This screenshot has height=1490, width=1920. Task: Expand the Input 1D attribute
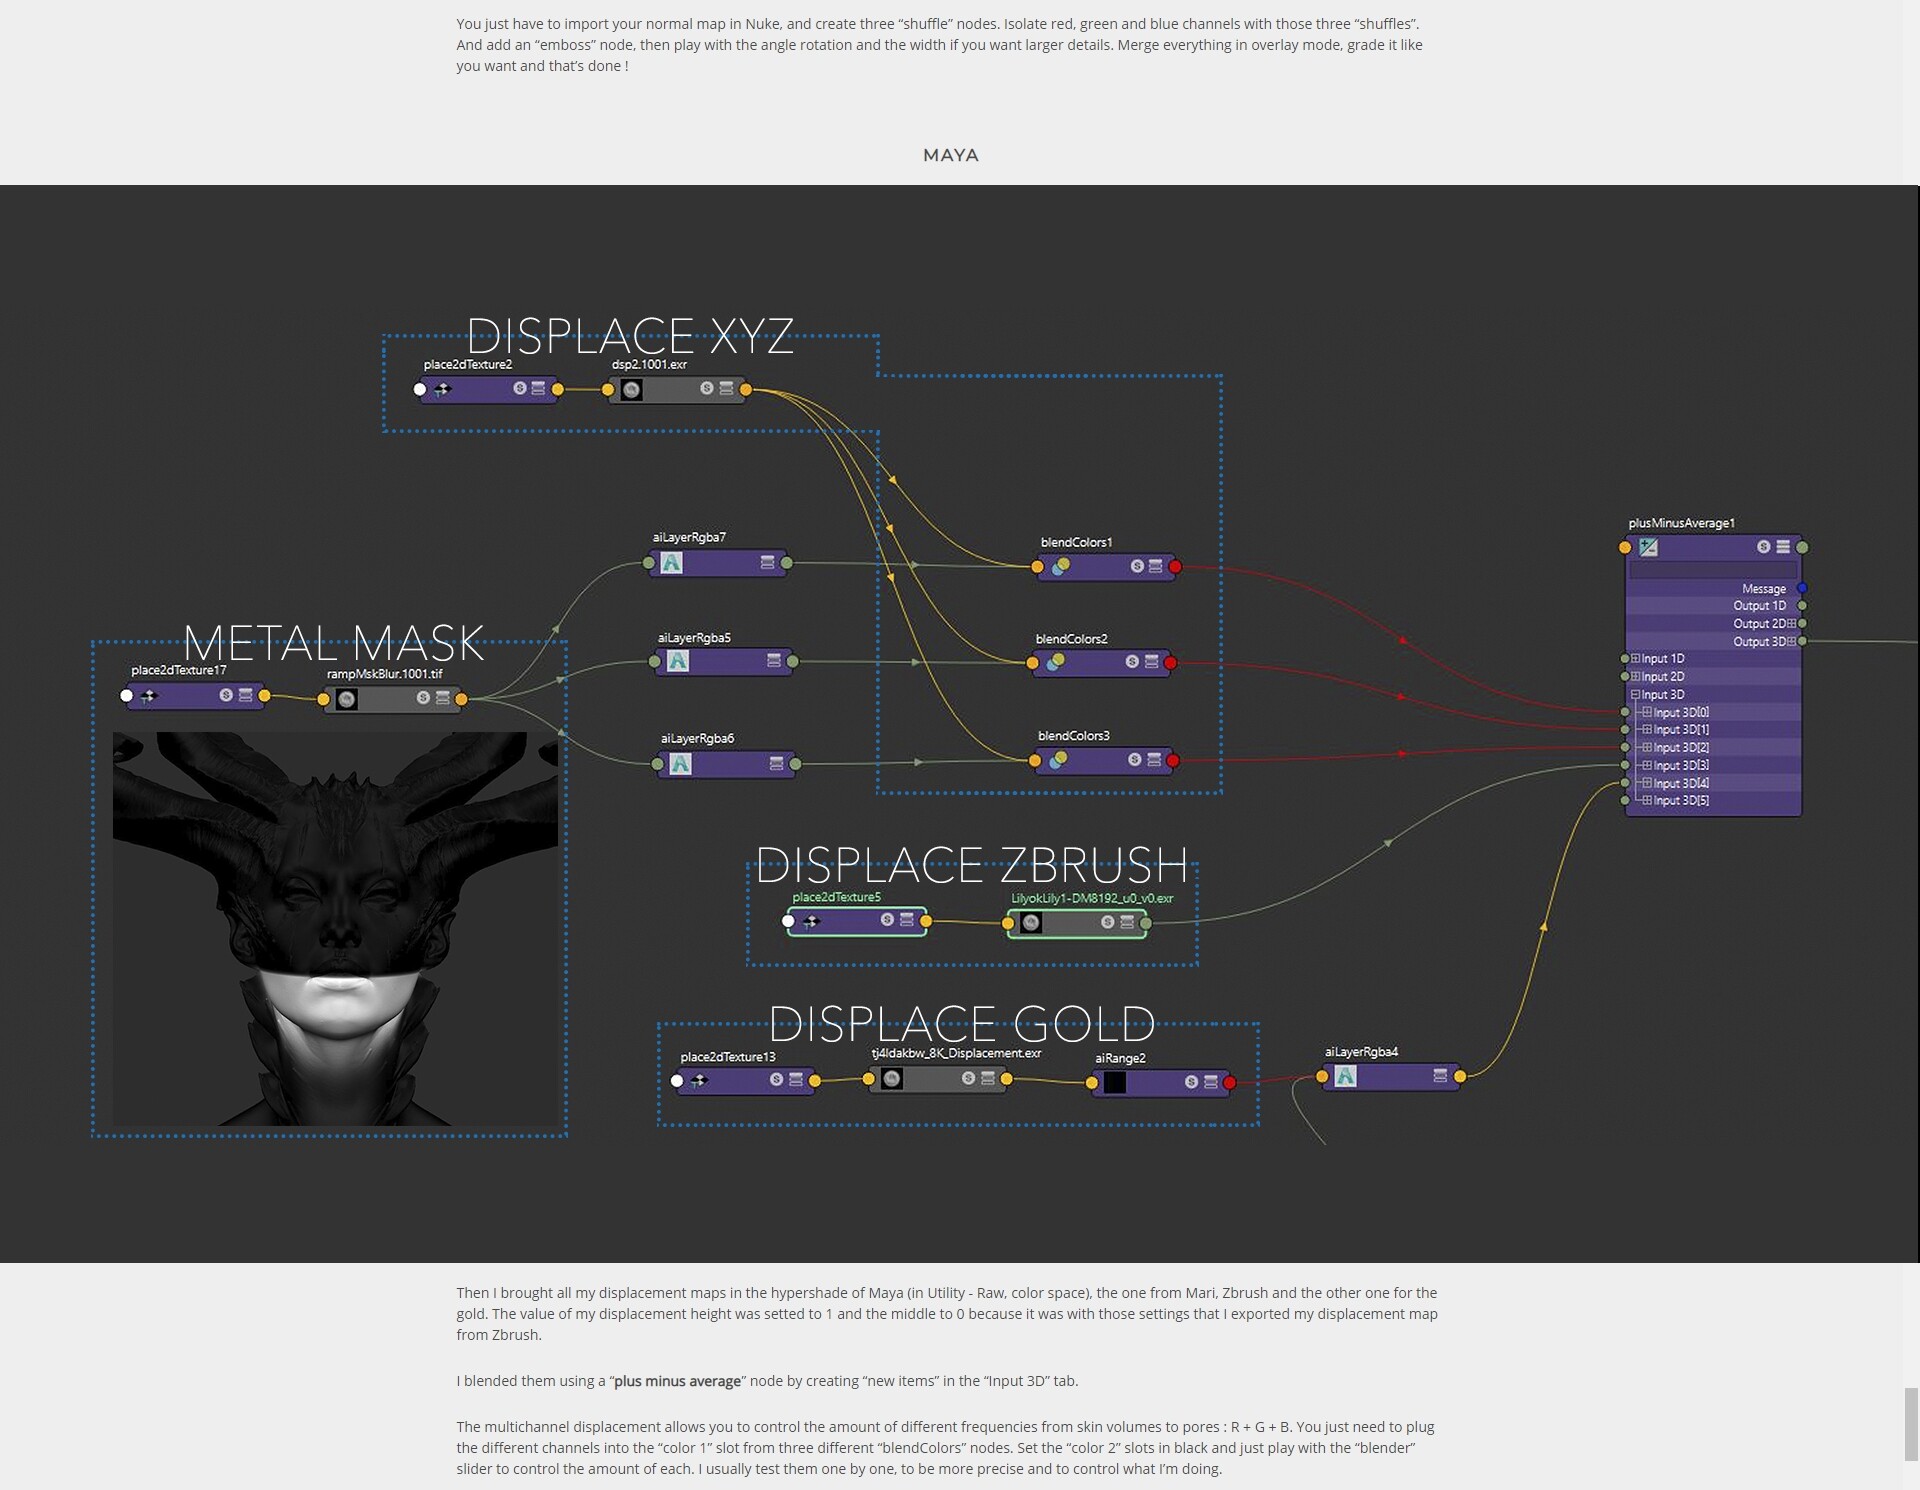pos(1636,658)
